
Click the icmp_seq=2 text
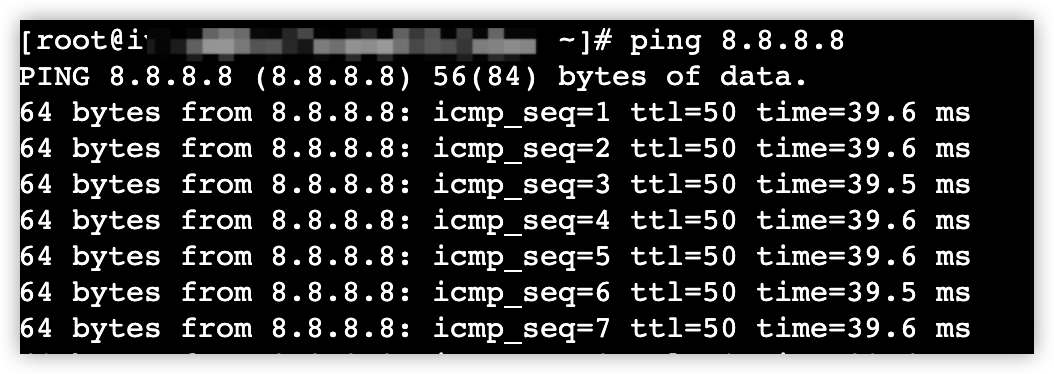click(x=521, y=149)
